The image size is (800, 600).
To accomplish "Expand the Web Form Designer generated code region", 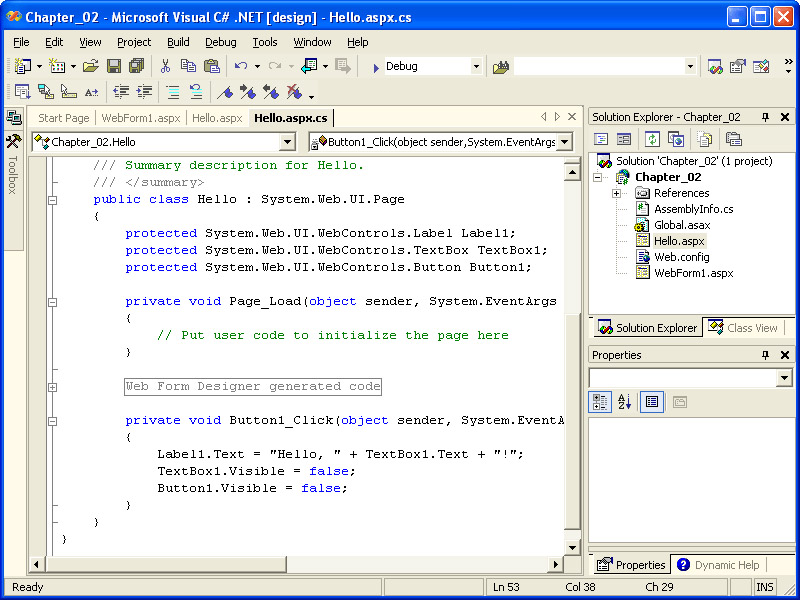I will pos(52,386).
